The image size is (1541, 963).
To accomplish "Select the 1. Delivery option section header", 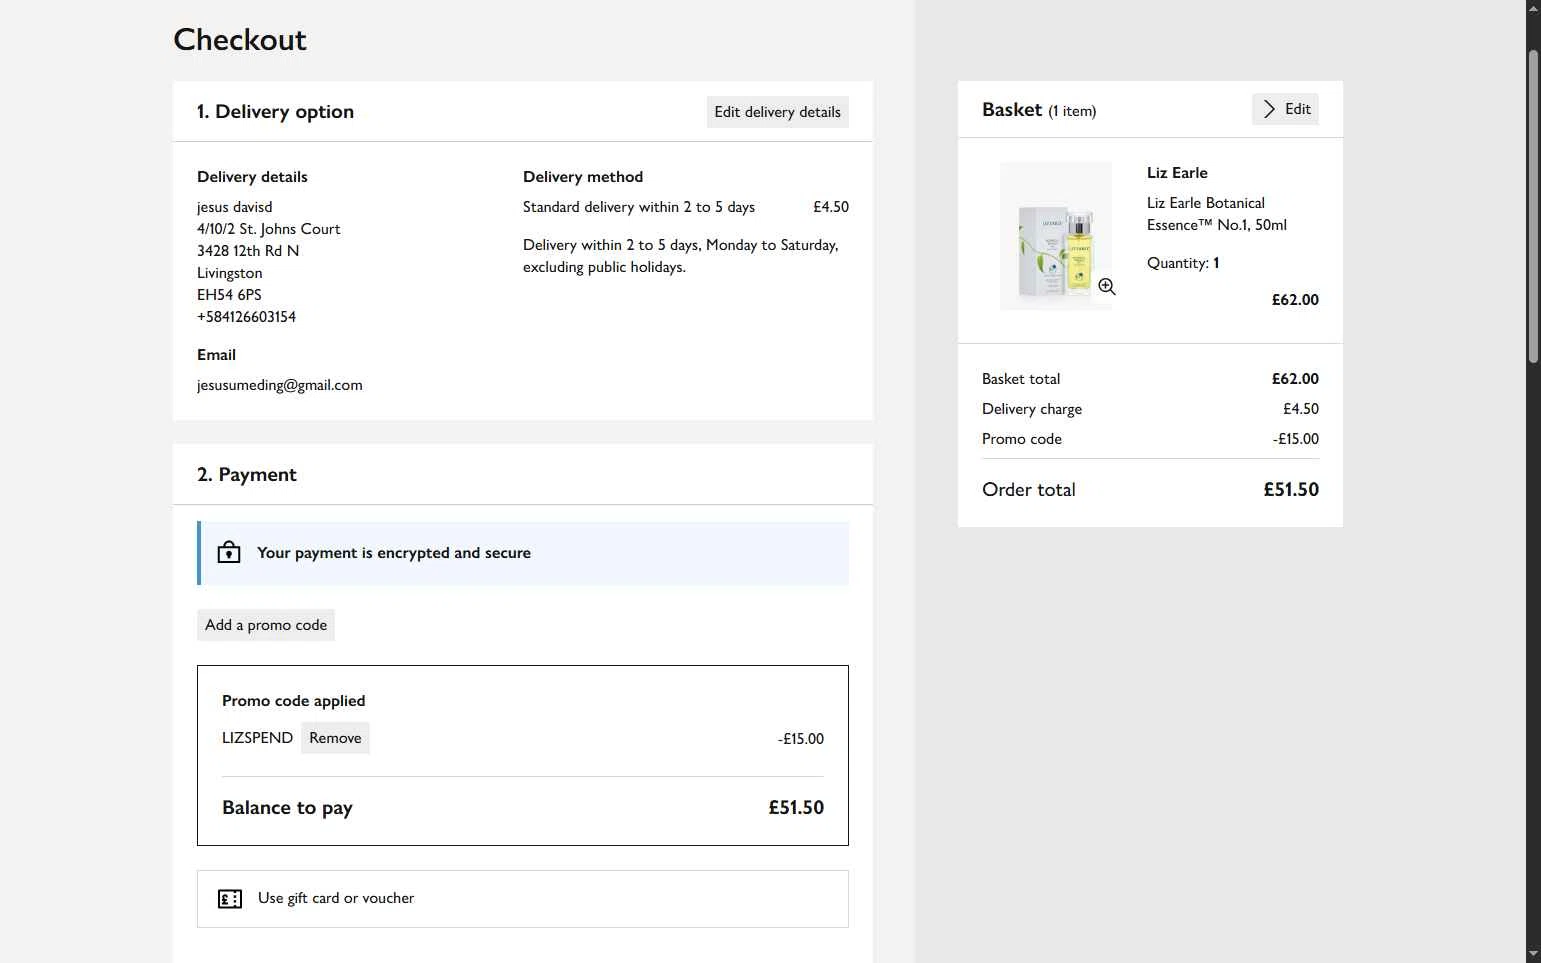I will [x=275, y=112].
